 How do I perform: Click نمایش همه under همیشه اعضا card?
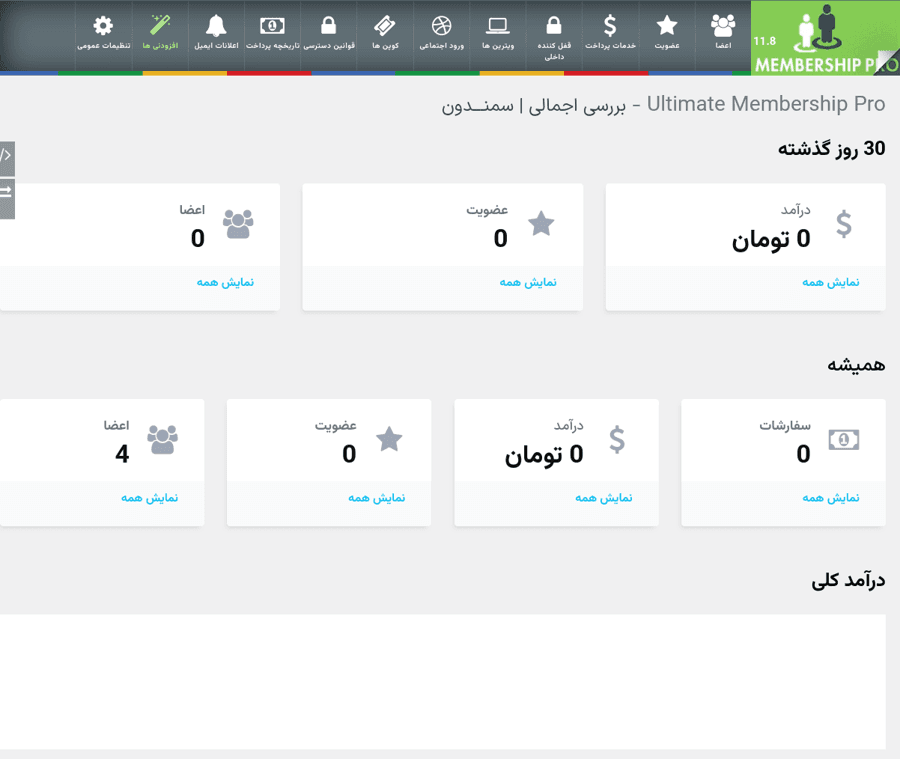149,498
